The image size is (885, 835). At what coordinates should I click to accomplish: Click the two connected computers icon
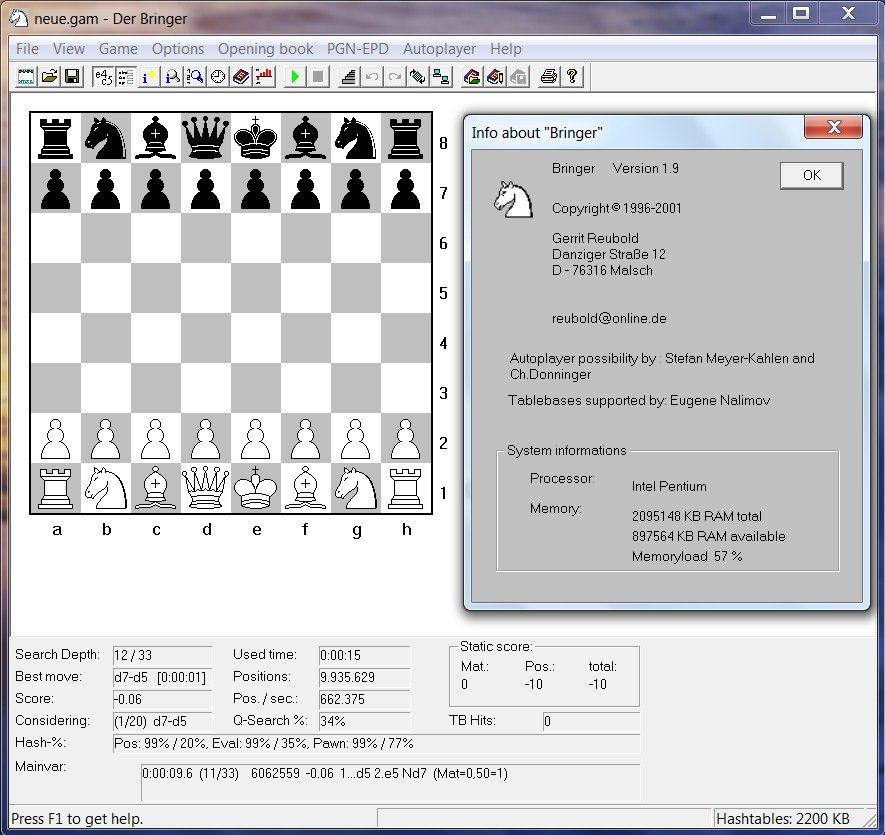pyautogui.click(x=441, y=76)
